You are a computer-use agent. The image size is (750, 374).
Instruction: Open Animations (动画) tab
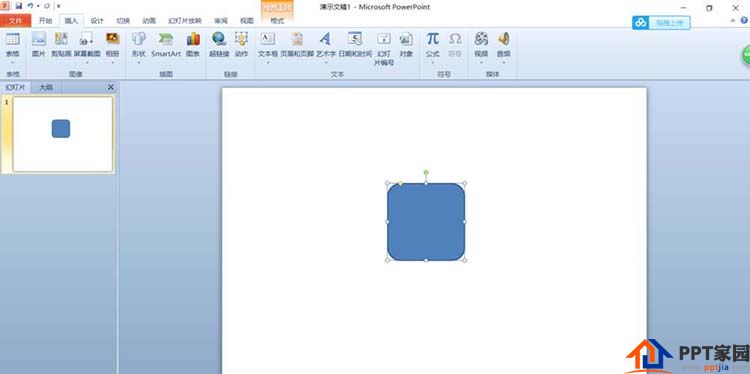coord(149,21)
